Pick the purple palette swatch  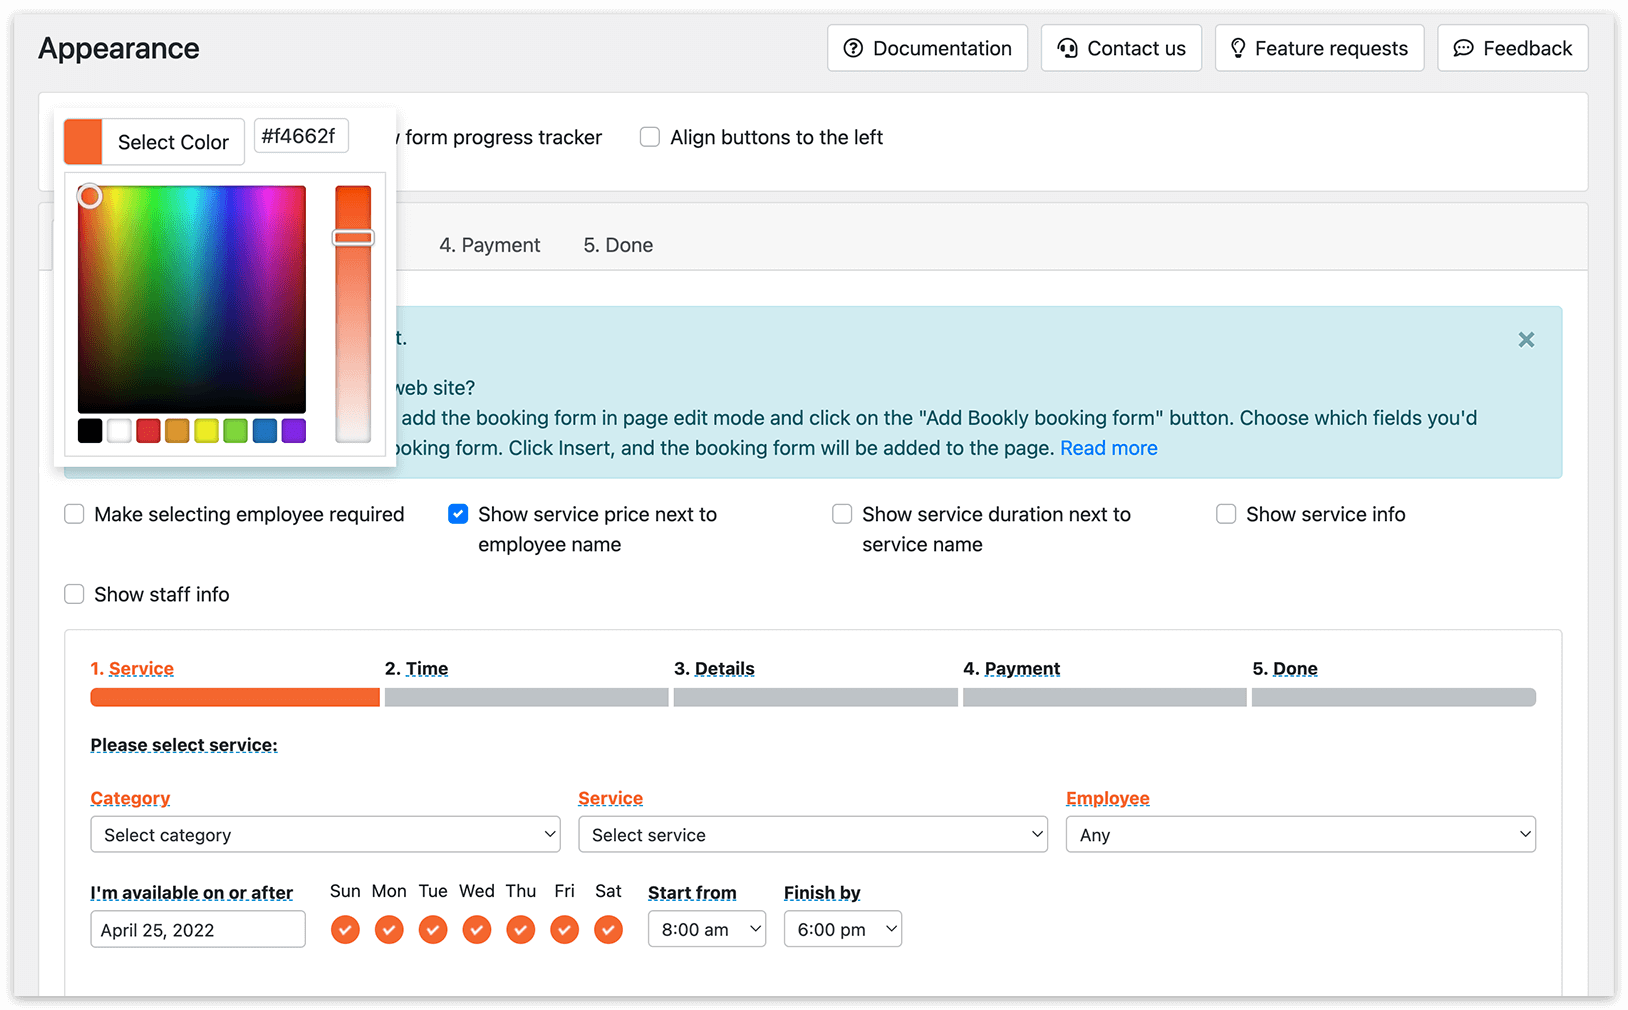(294, 431)
